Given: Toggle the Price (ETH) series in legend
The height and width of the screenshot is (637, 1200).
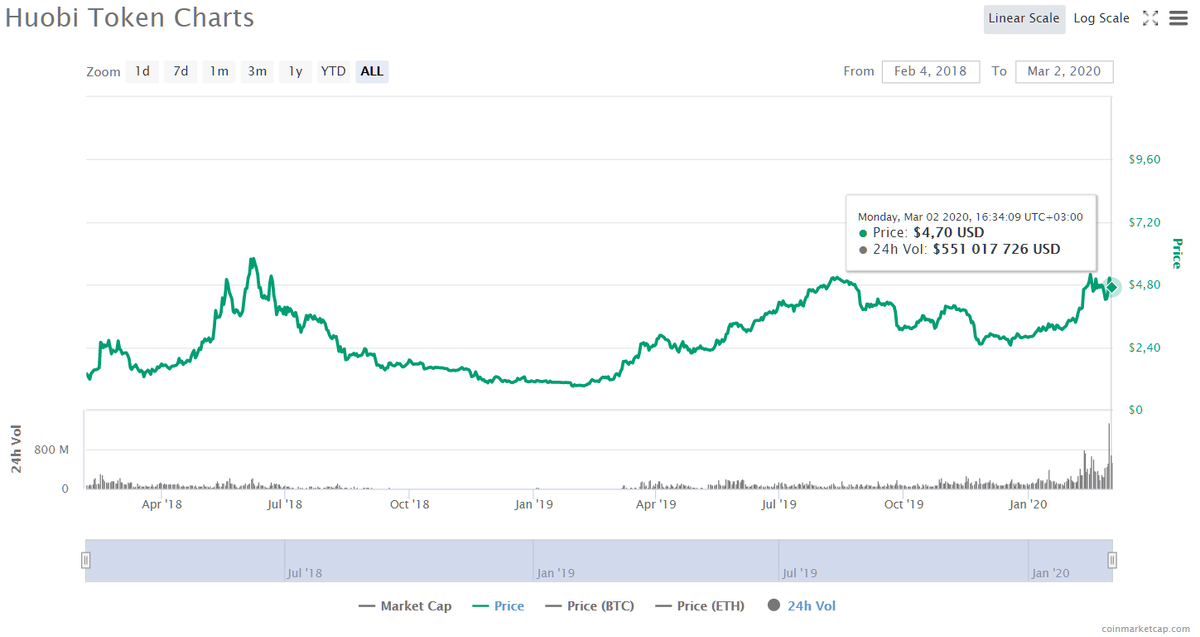Looking at the screenshot, I should (701, 606).
